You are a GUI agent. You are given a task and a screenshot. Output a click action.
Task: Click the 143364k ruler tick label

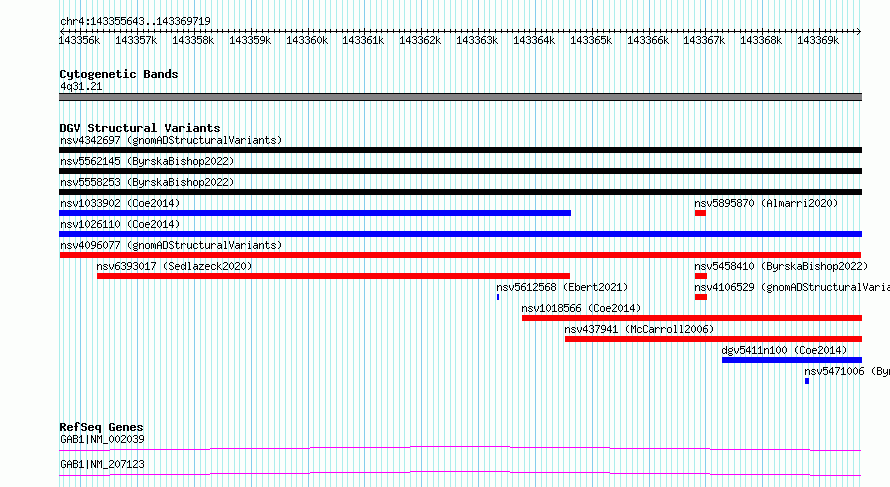tap(534, 40)
